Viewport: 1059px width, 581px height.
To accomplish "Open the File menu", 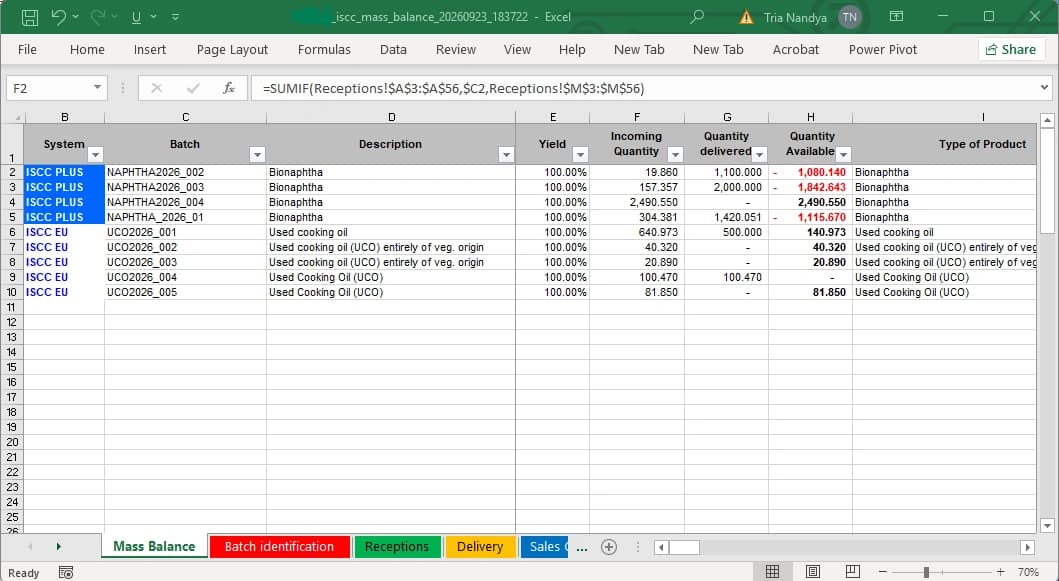I will click(27, 49).
